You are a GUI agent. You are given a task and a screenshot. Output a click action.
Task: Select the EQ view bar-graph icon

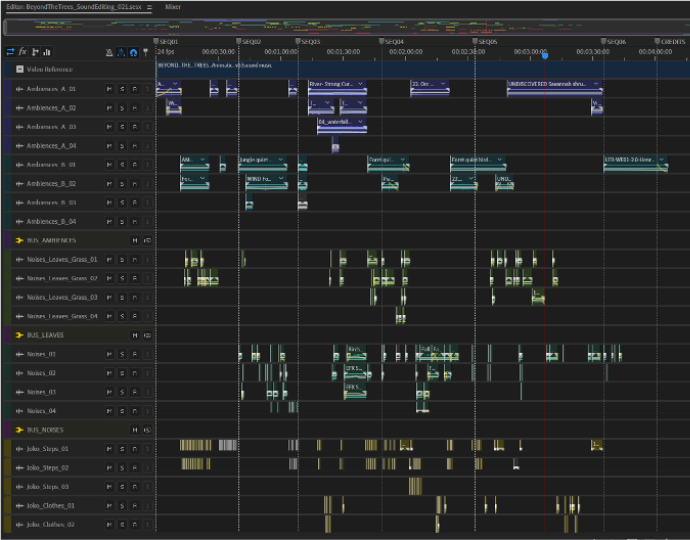coord(46,52)
